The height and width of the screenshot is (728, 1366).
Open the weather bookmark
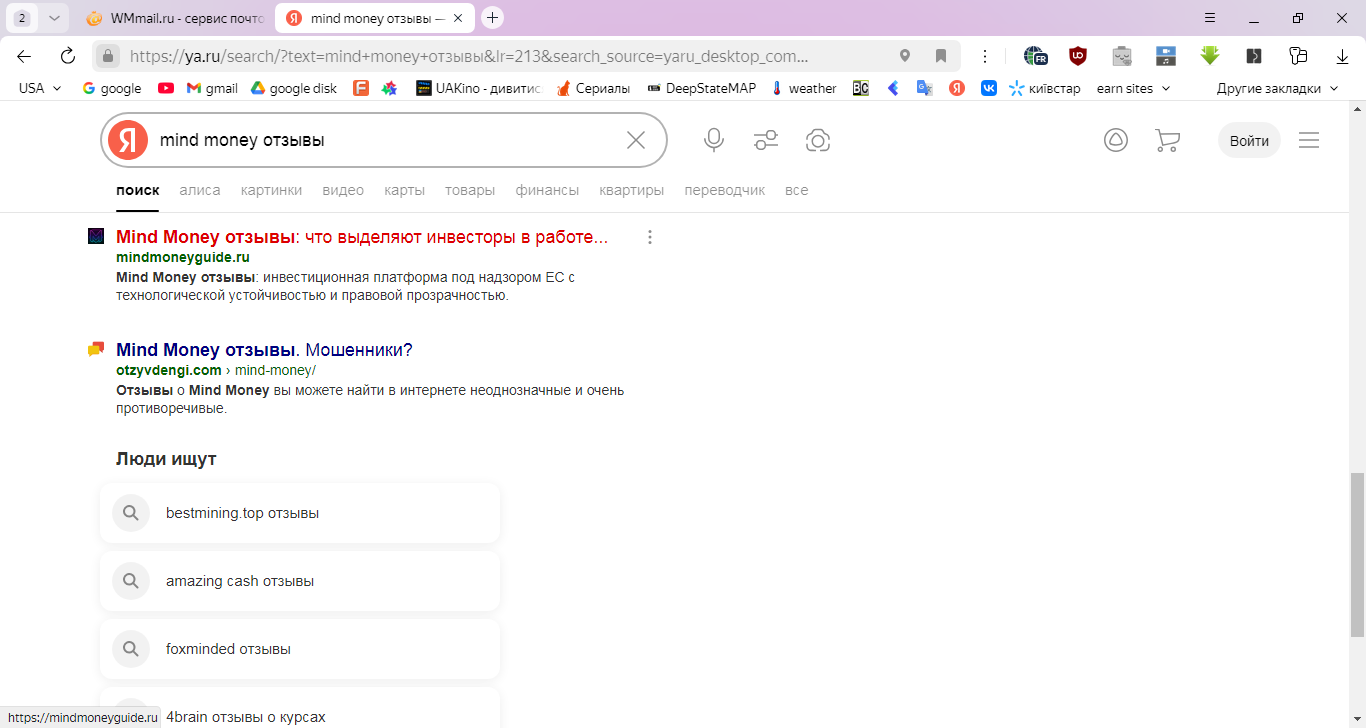804,88
